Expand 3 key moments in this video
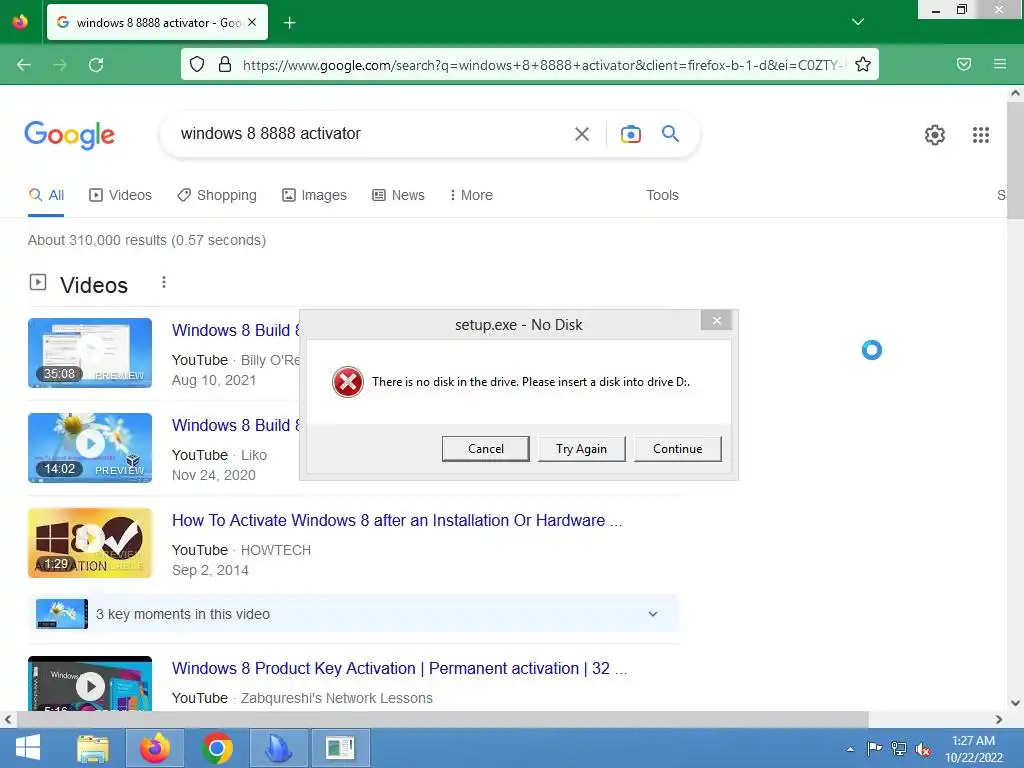Screen dimensions: 1024x768 click(x=354, y=614)
